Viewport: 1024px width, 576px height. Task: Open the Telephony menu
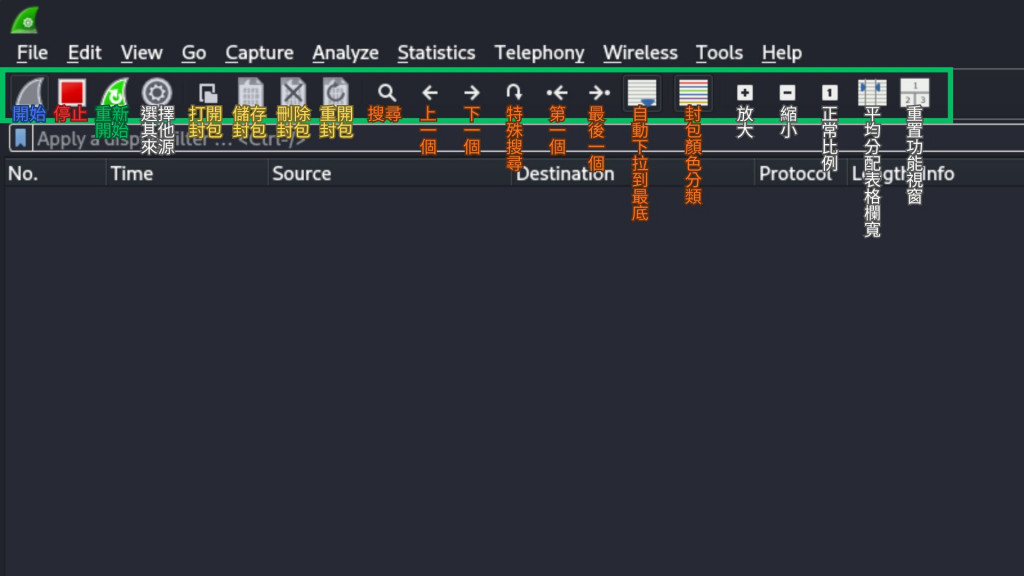click(x=539, y=52)
